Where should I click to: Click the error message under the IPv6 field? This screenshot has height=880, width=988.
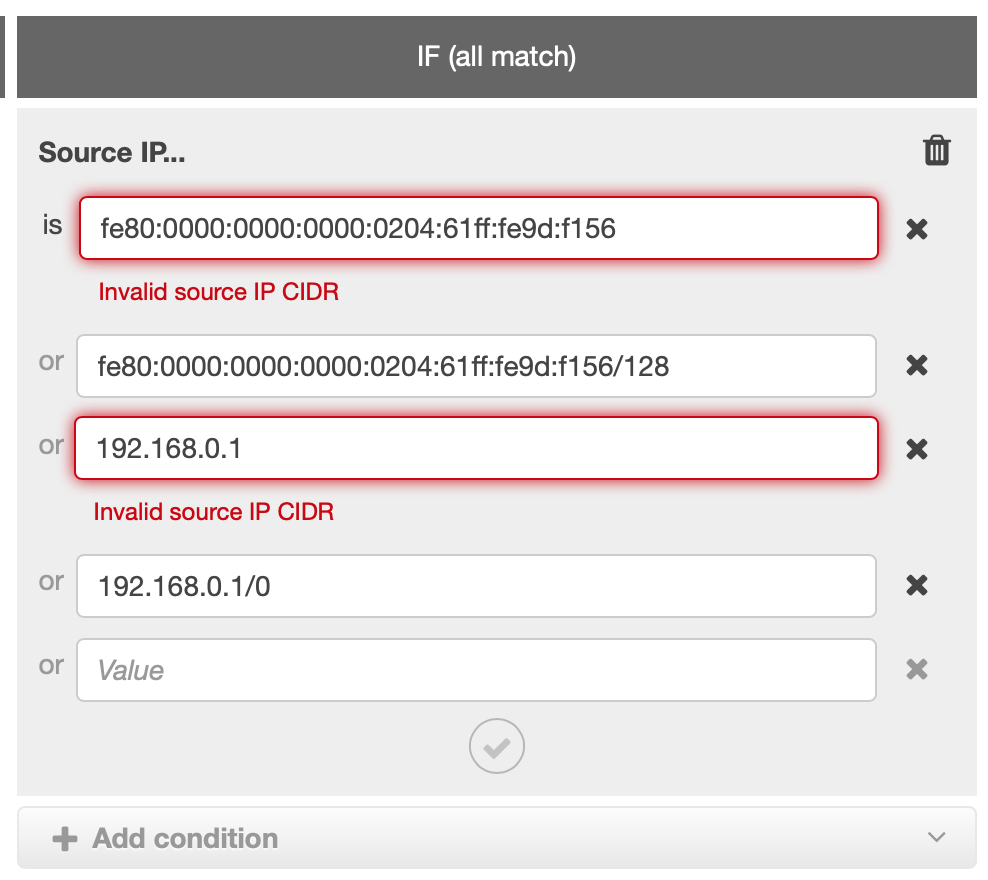219,292
